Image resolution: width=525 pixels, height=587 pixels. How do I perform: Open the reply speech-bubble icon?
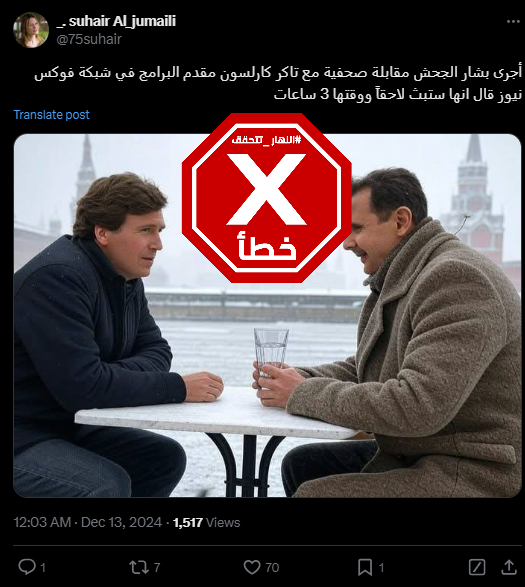pos(27,567)
